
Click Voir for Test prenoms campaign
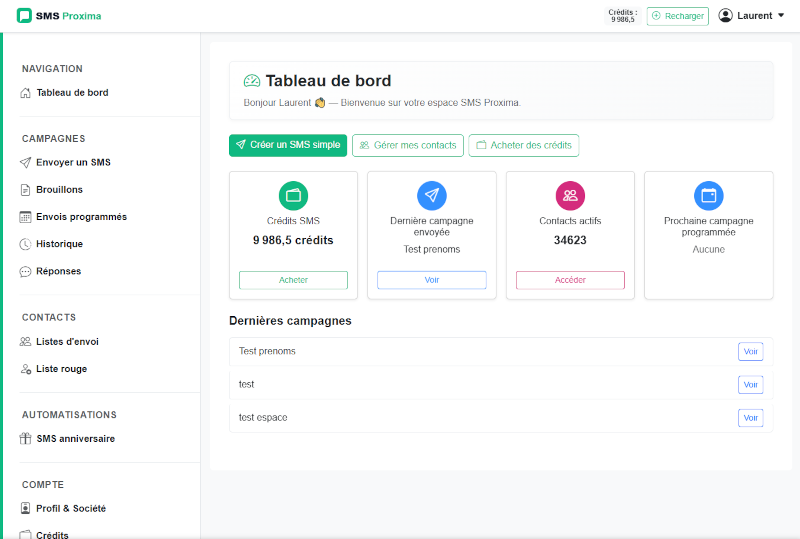(751, 352)
